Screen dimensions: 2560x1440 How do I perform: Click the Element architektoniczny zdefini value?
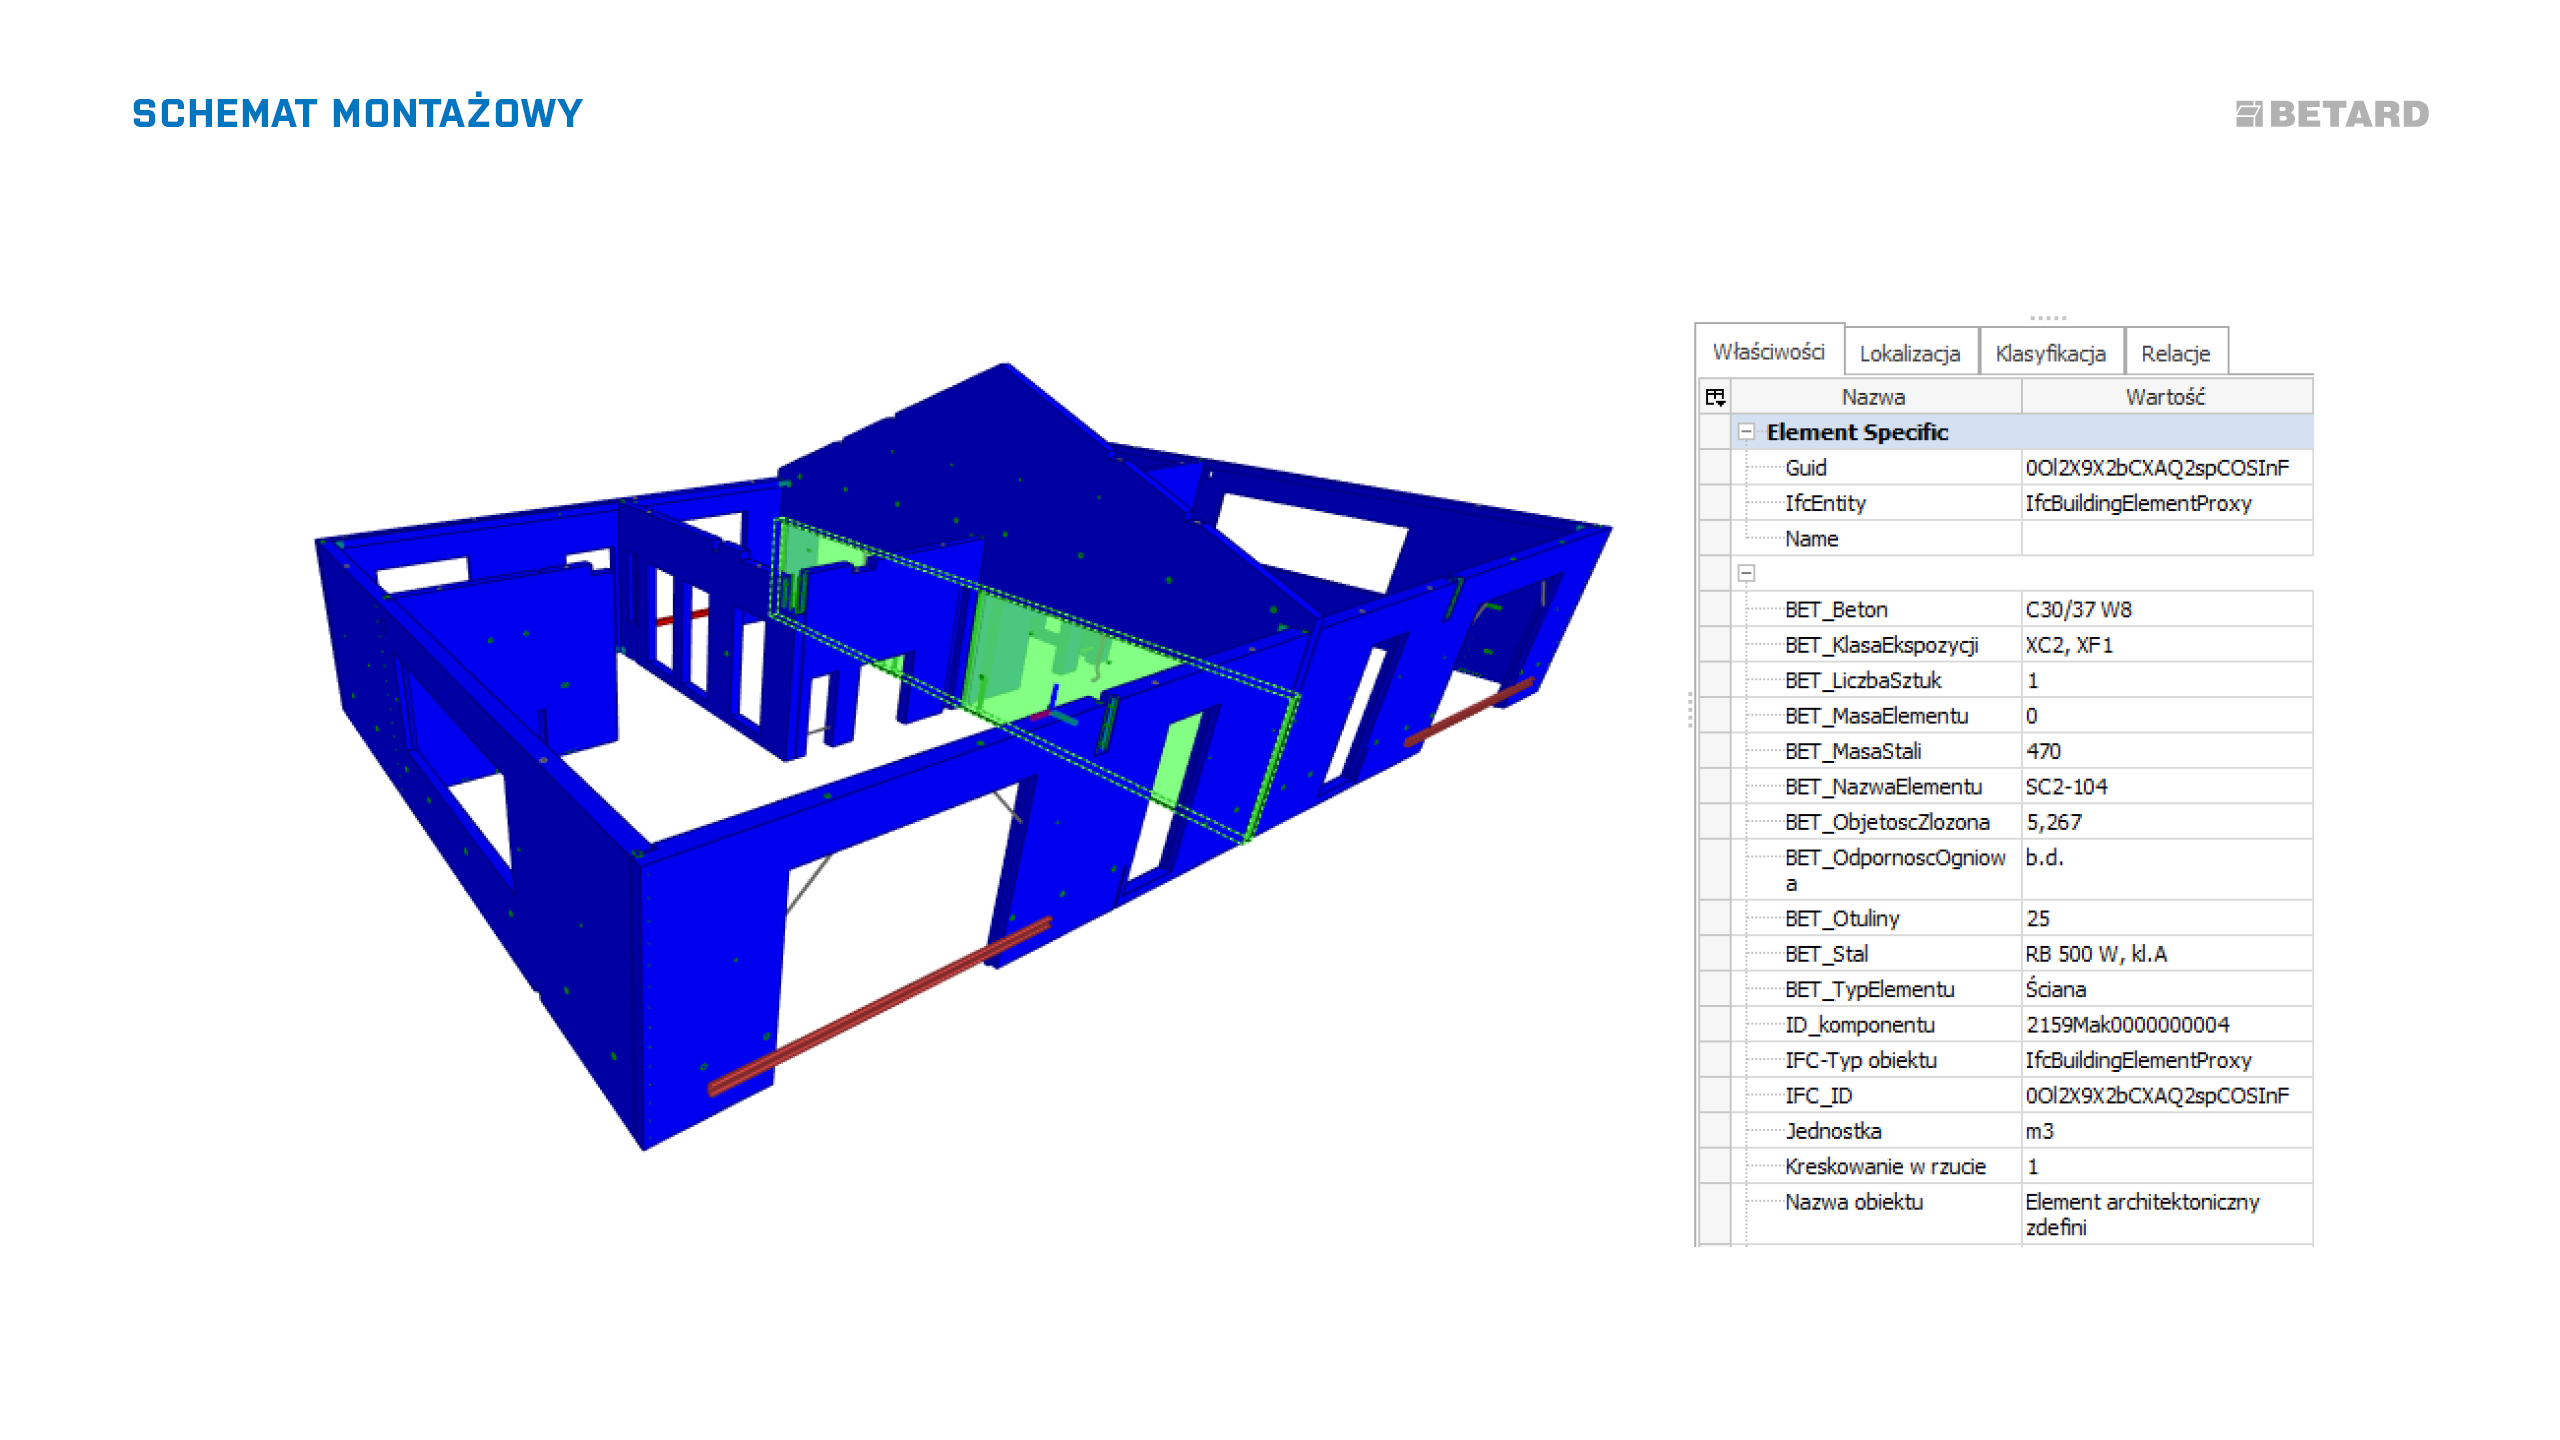pyautogui.click(x=2142, y=1214)
